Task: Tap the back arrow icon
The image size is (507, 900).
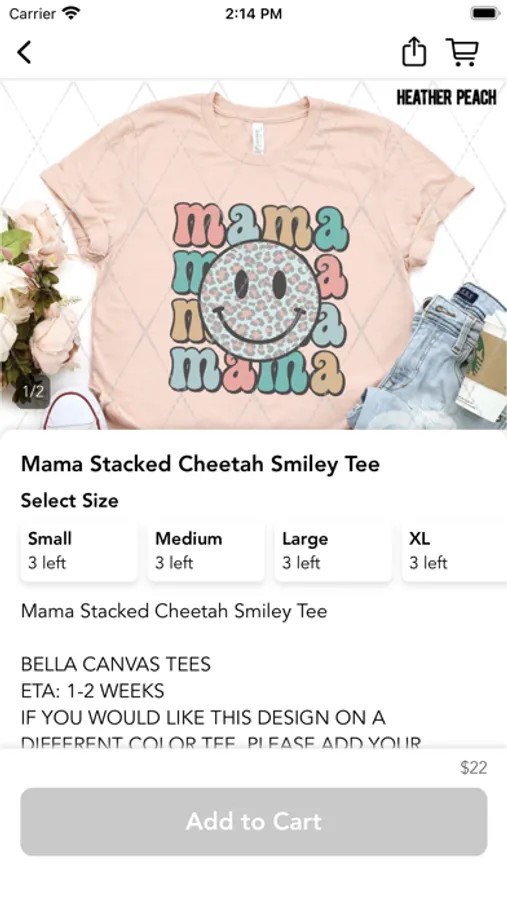Action: (x=24, y=52)
